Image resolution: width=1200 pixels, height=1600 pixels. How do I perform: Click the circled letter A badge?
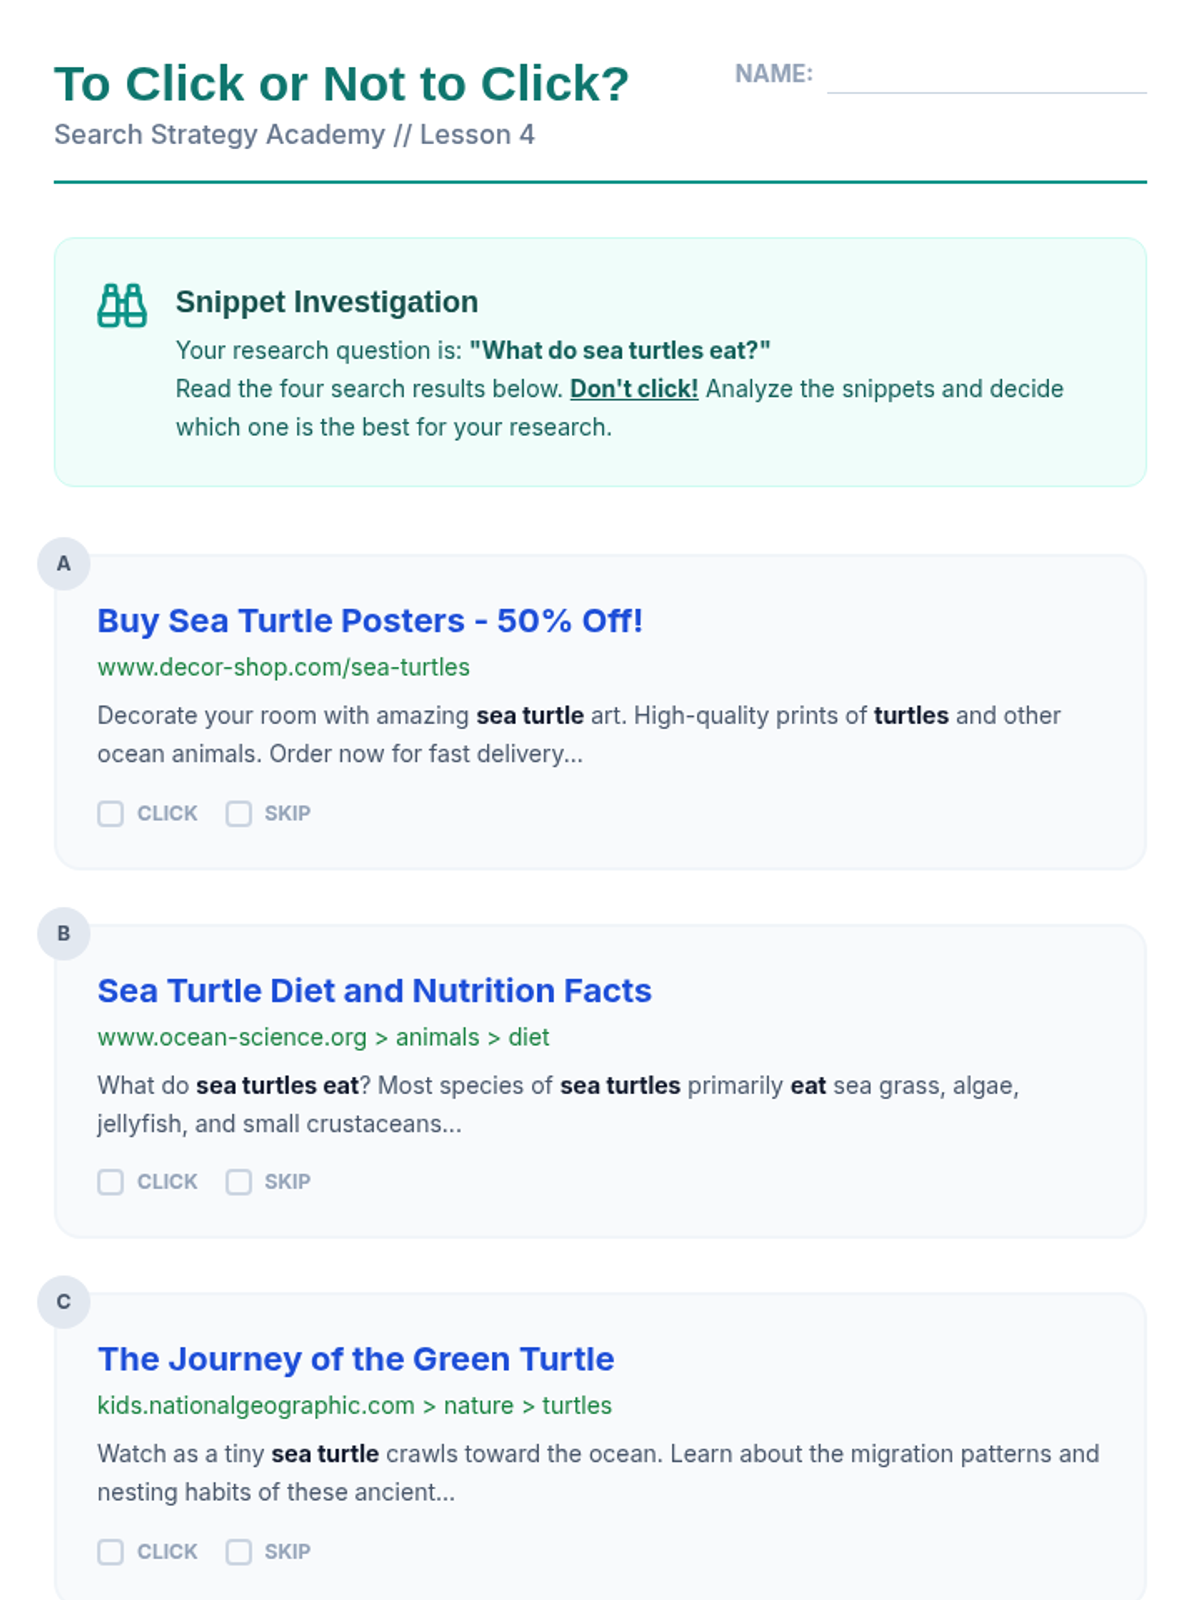click(64, 564)
